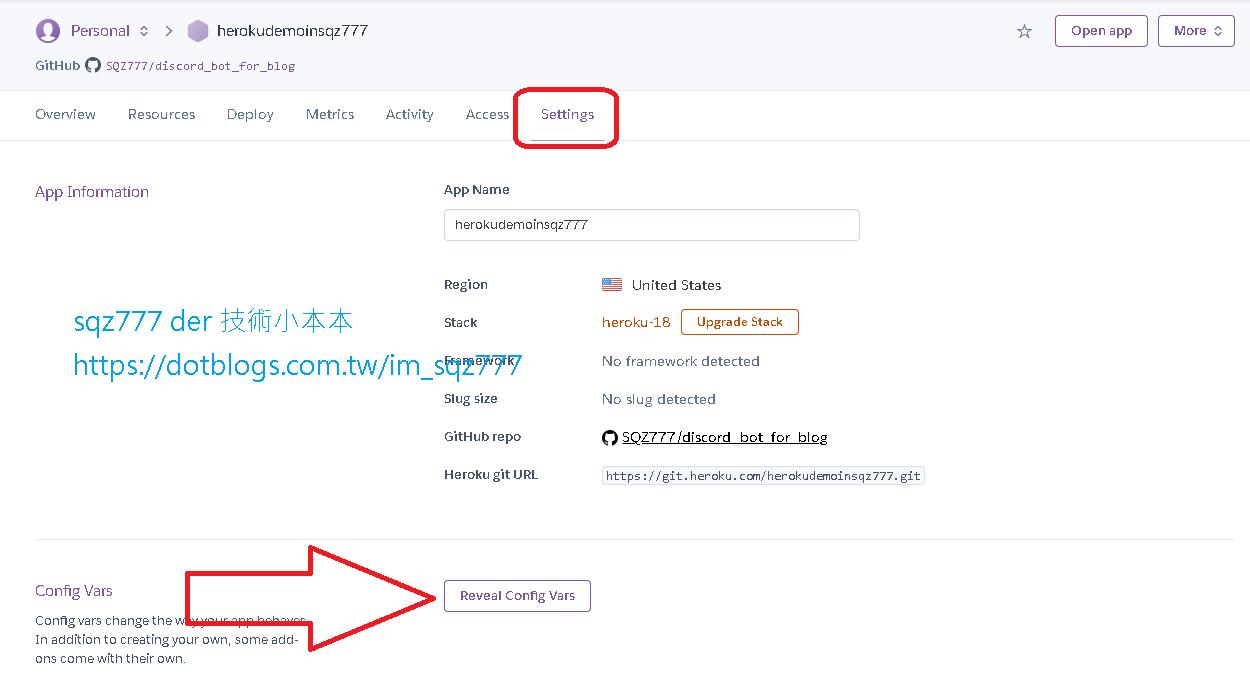Screen dimensions: 1250x691
Task: Click the Config Vars section heading
Action: click(74, 591)
